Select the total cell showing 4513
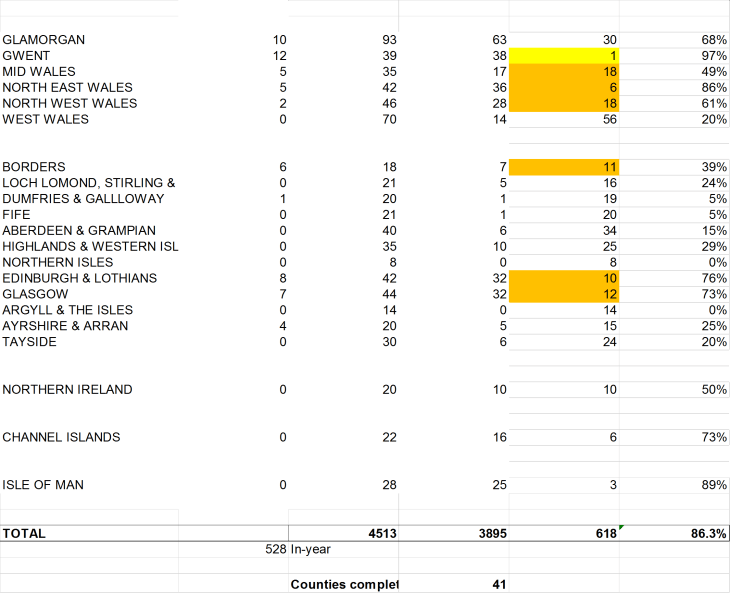The height and width of the screenshot is (593, 730). (x=343, y=534)
